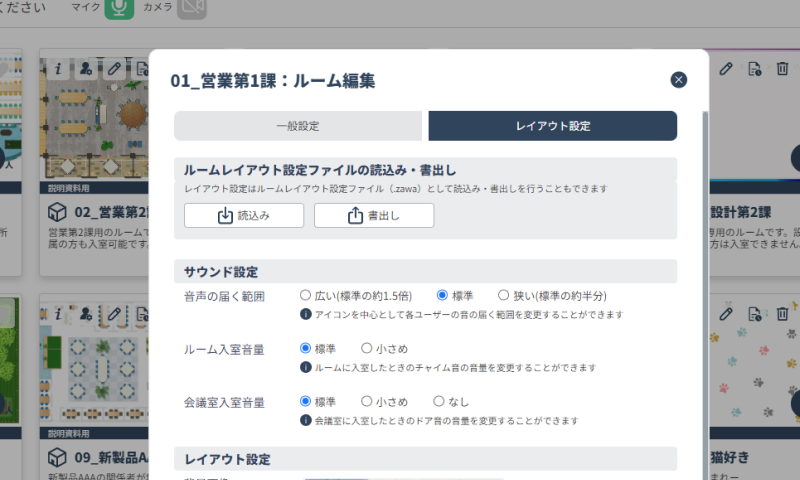This screenshot has width=800, height=480.
Task: Close the ルーム編集 dialog with X
Action: [679, 80]
